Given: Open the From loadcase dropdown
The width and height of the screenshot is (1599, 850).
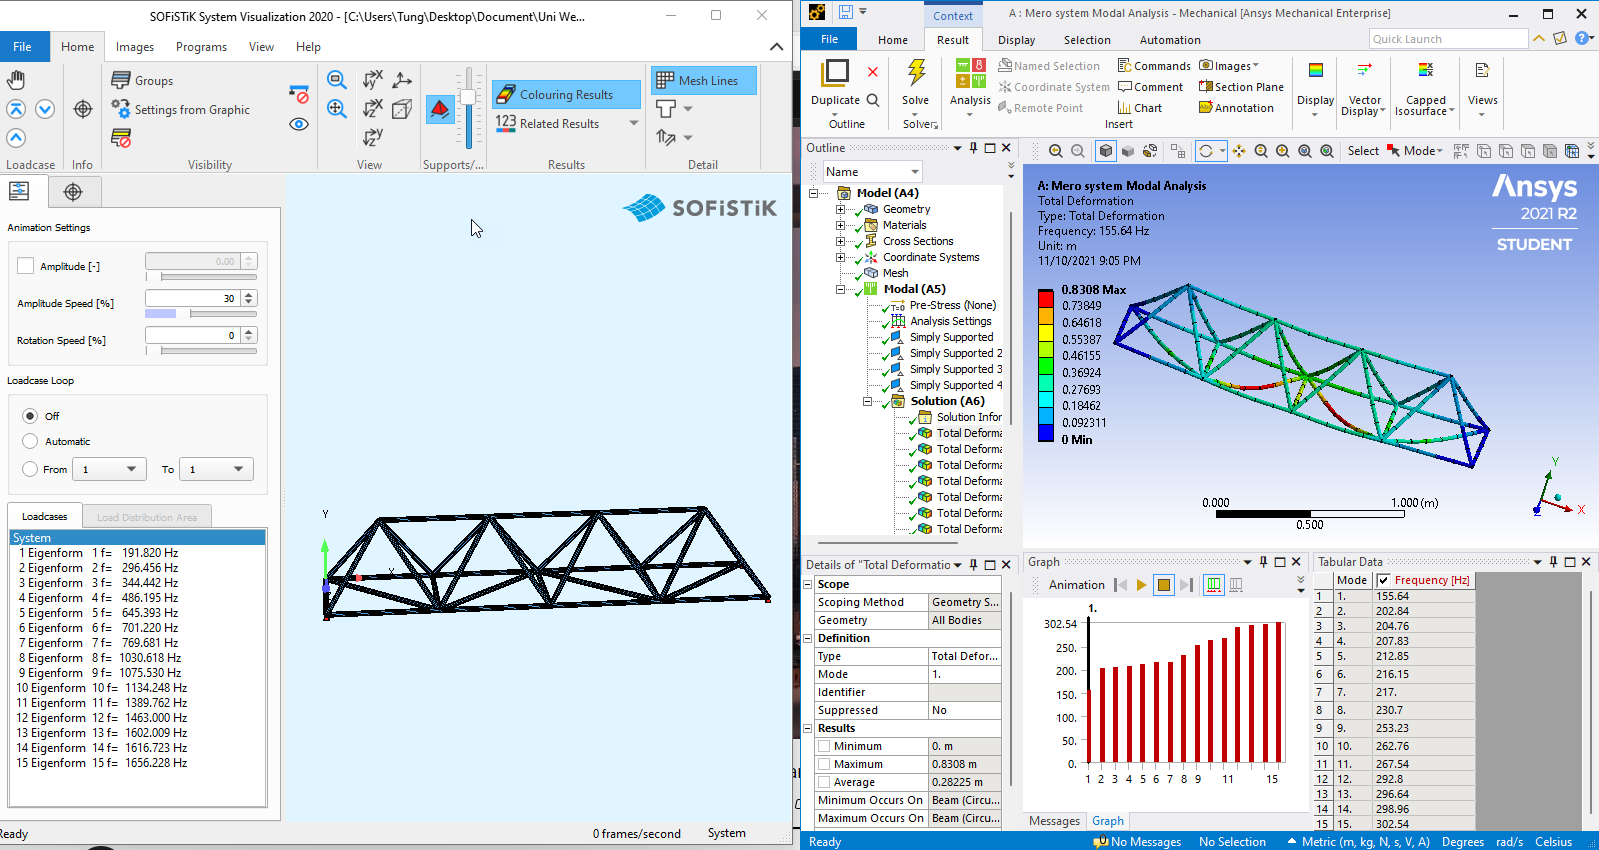Looking at the screenshot, I should (110, 469).
